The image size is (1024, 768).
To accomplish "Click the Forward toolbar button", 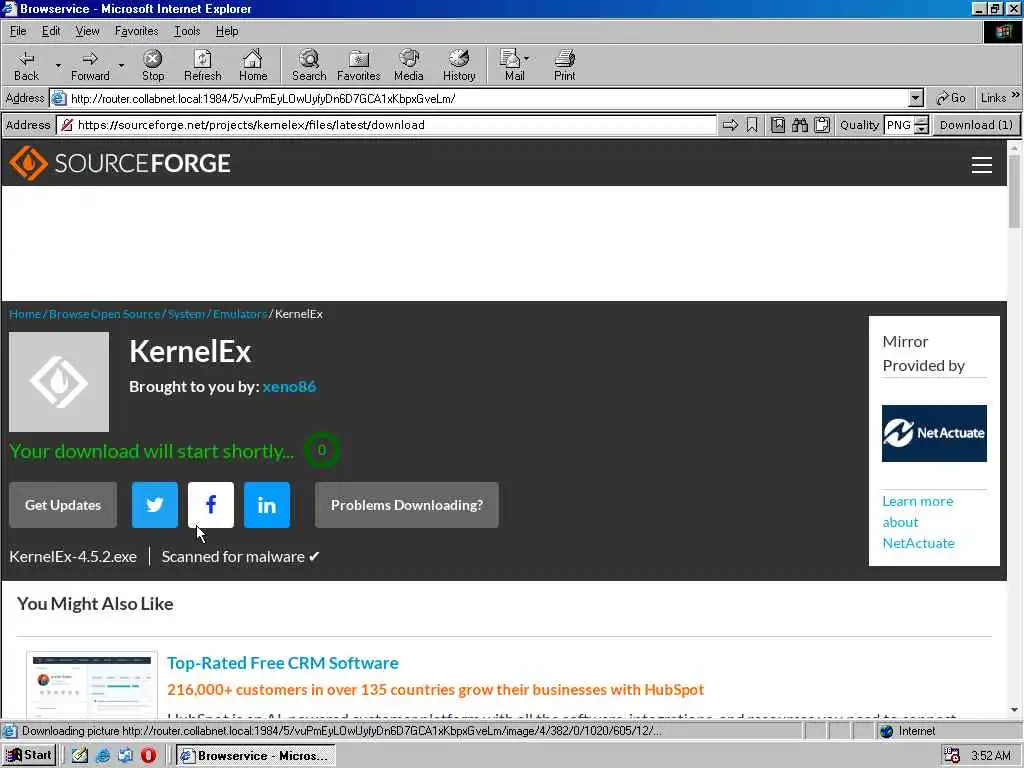I will click(x=90, y=66).
